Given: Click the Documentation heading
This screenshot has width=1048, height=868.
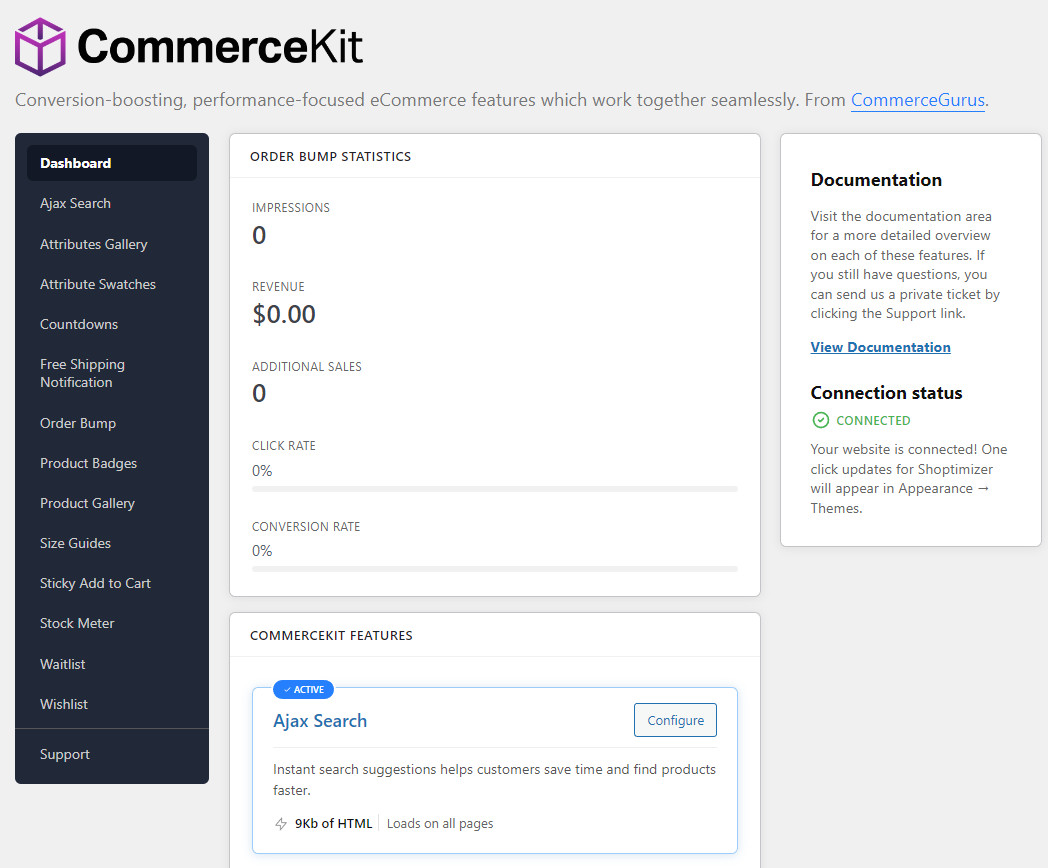Looking at the screenshot, I should 876,180.
